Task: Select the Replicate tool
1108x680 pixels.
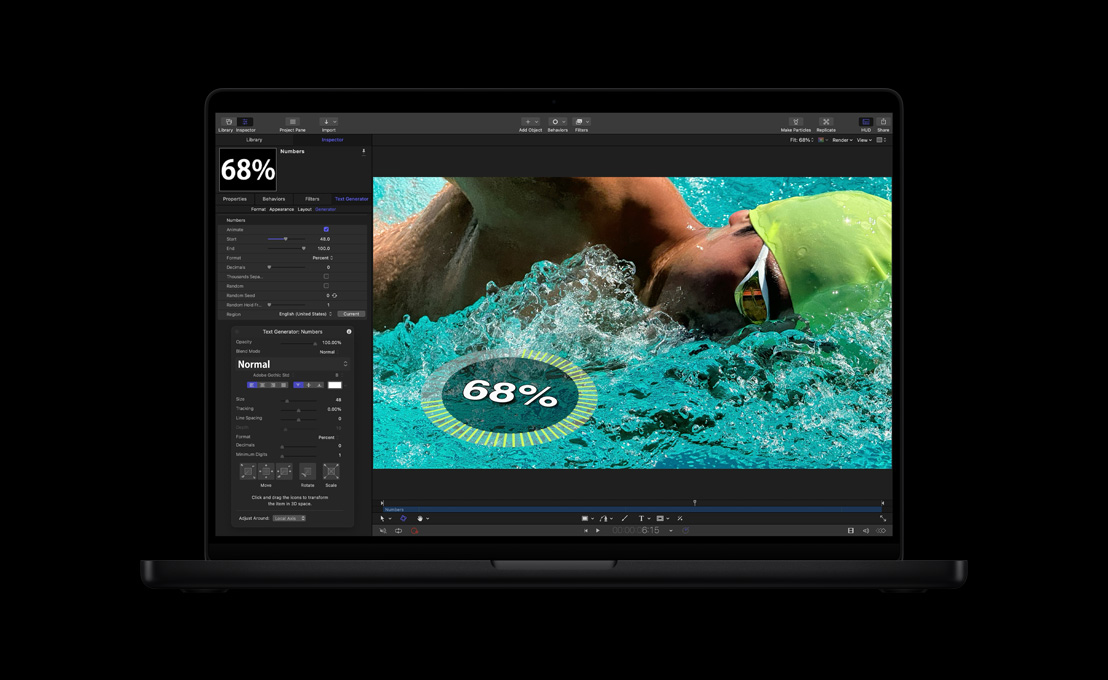Action: click(x=825, y=119)
